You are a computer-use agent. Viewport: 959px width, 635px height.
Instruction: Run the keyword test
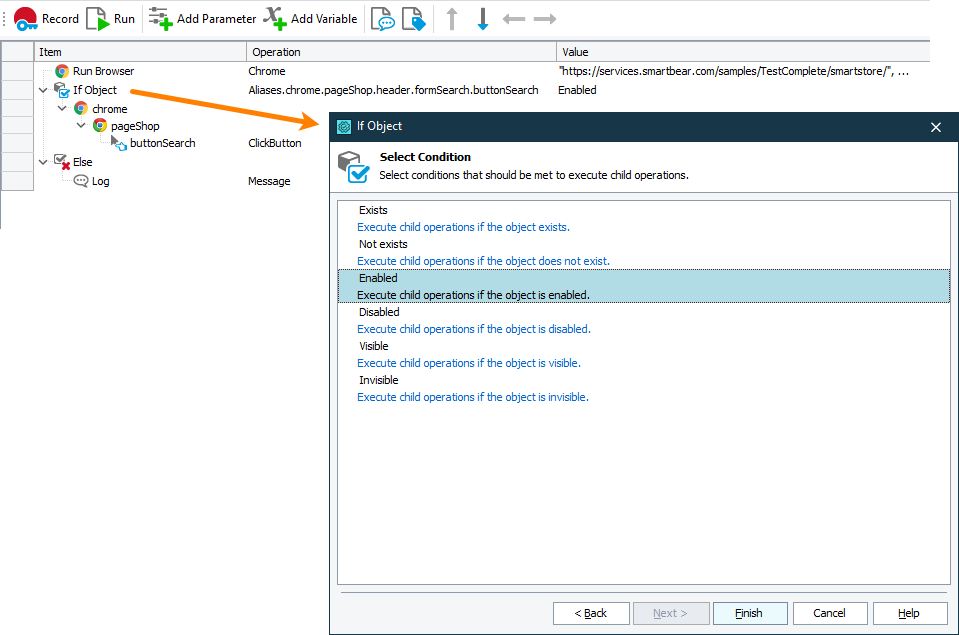click(x=111, y=18)
